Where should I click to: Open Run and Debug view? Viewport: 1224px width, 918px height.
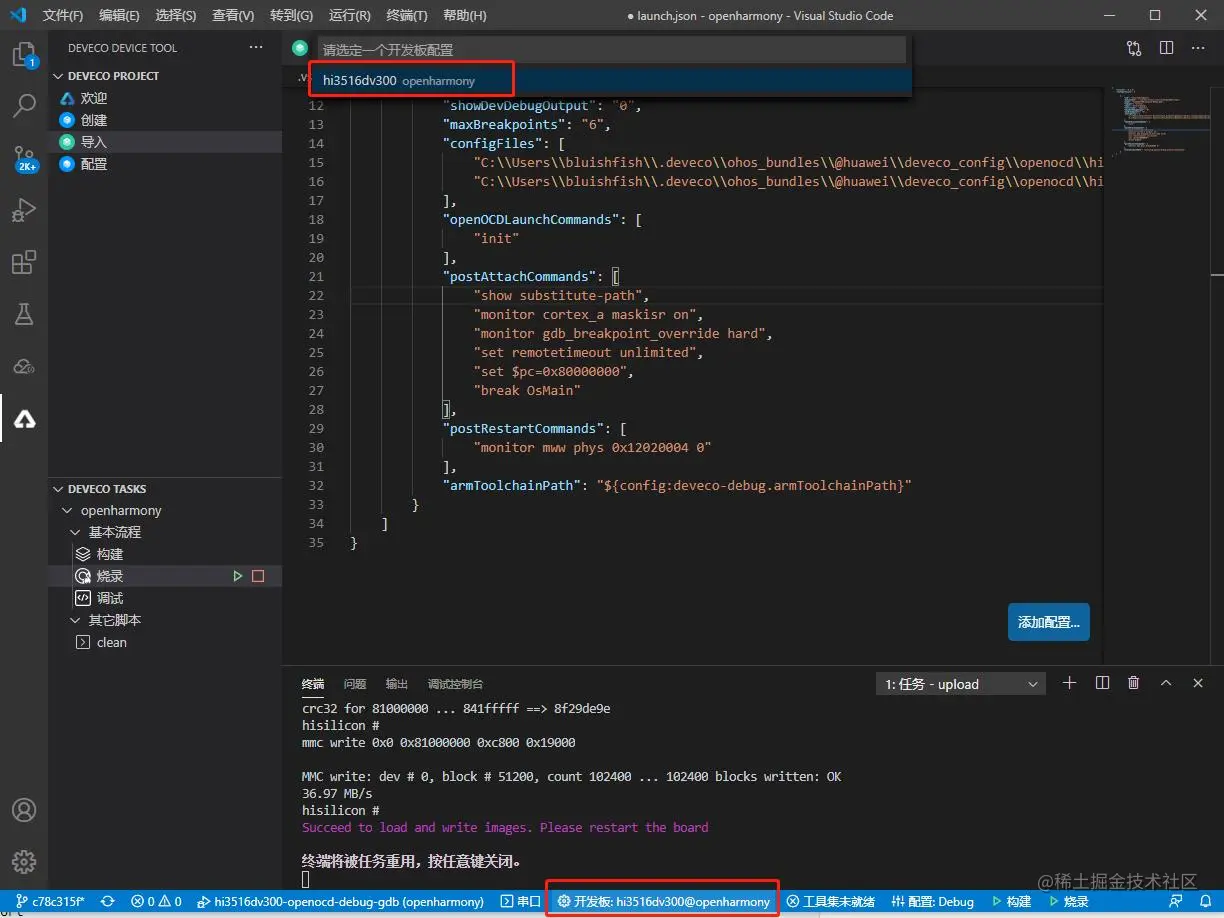click(24, 210)
